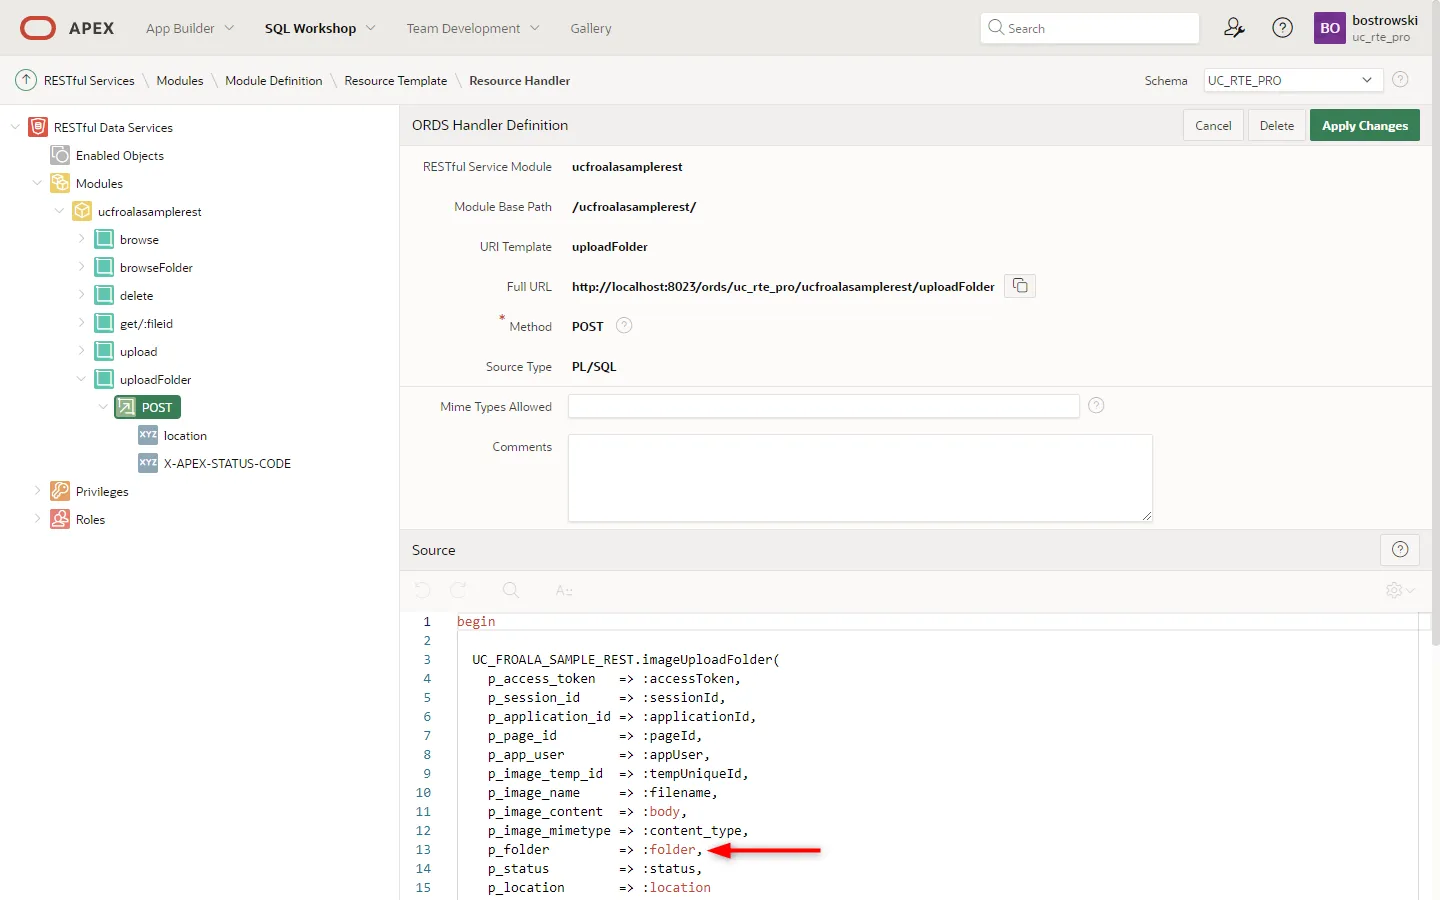Open the top bar Help menu icon
Screen dimensions: 1440x900
[1282, 28]
